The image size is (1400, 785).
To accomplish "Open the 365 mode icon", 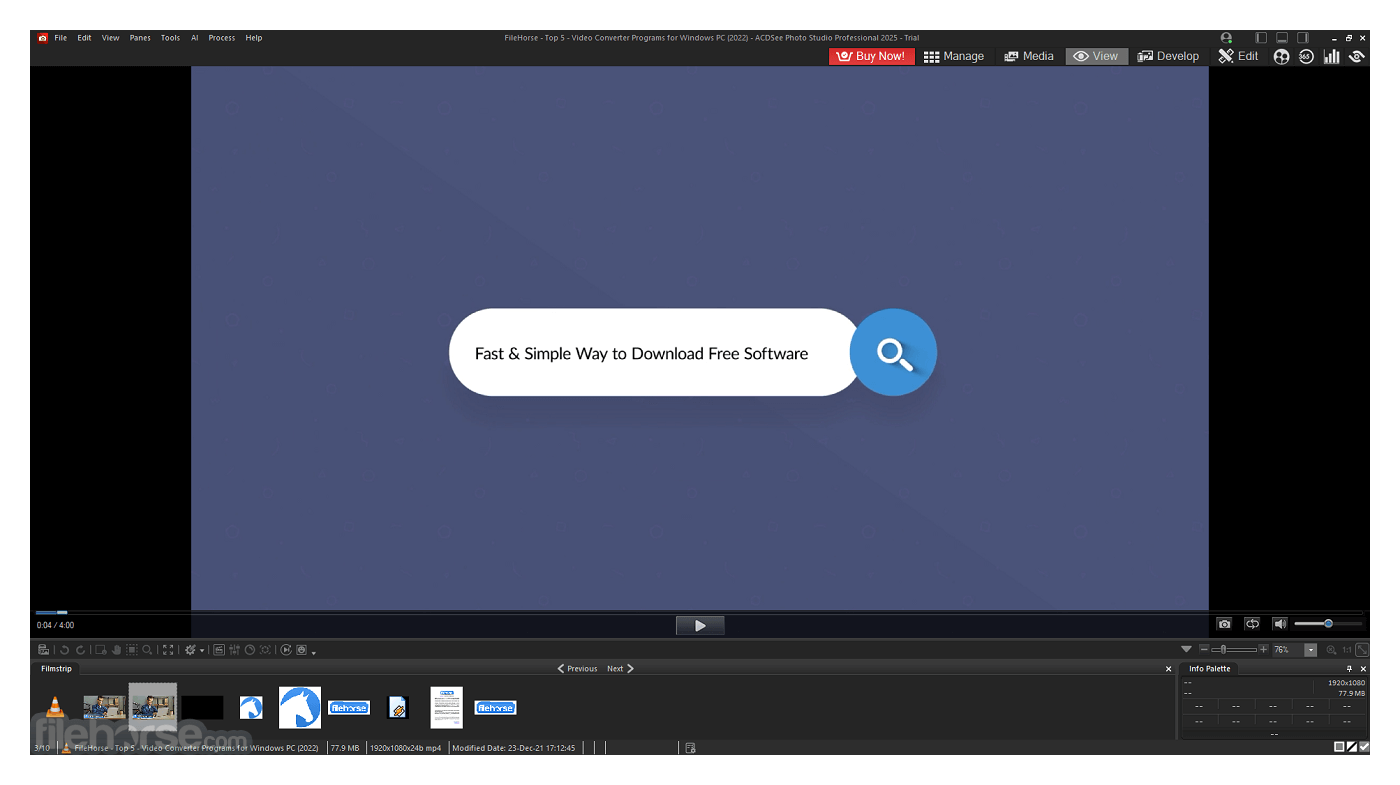I will pyautogui.click(x=1306, y=56).
